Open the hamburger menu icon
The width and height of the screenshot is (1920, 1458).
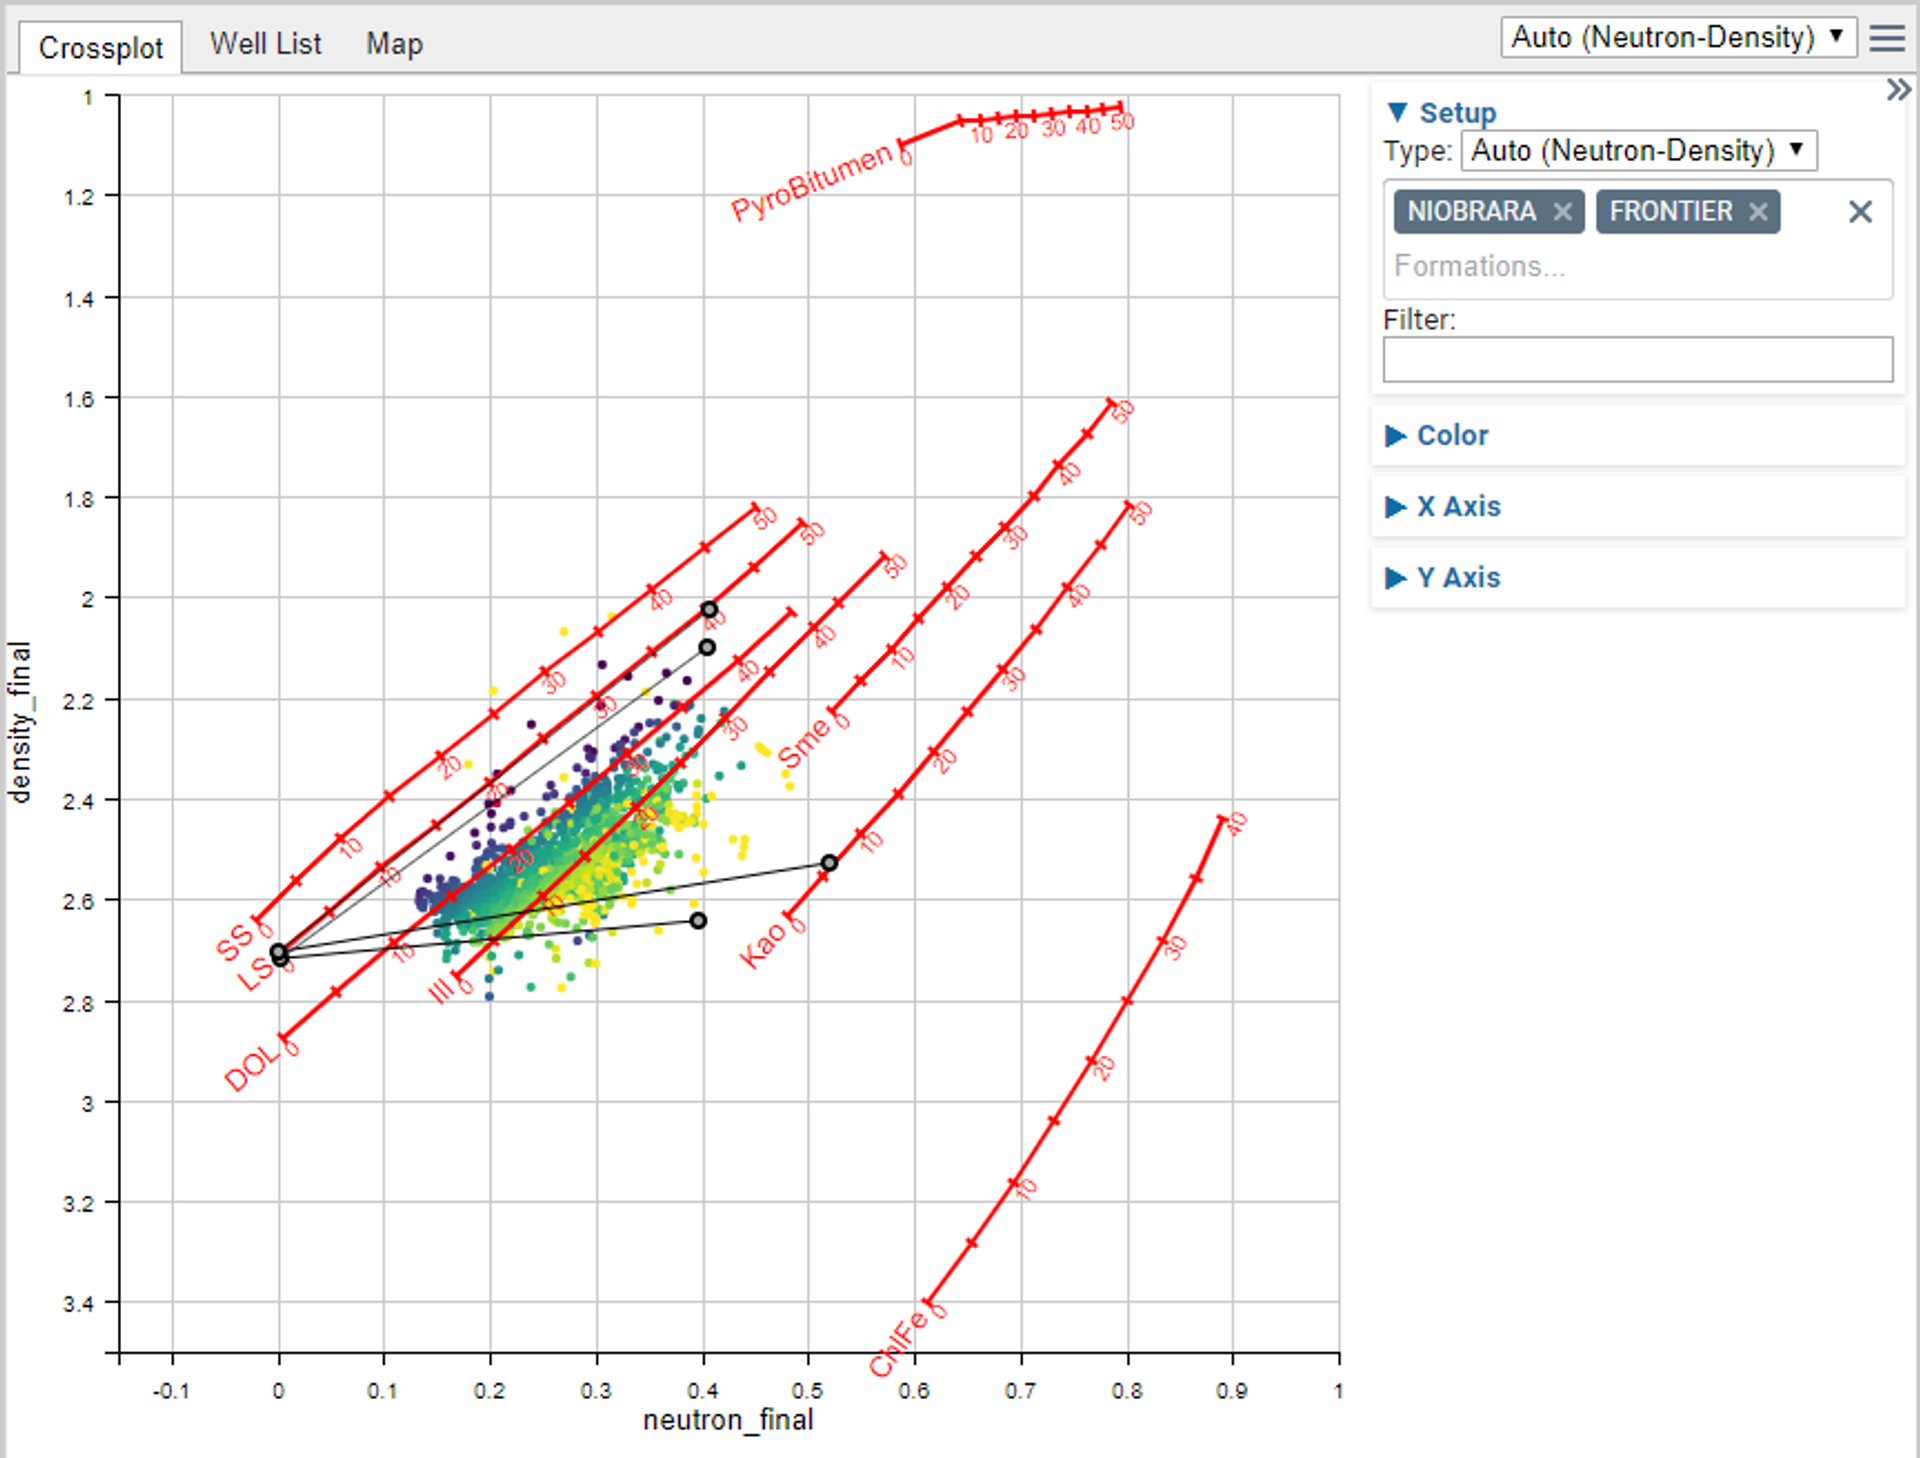pyautogui.click(x=1886, y=38)
